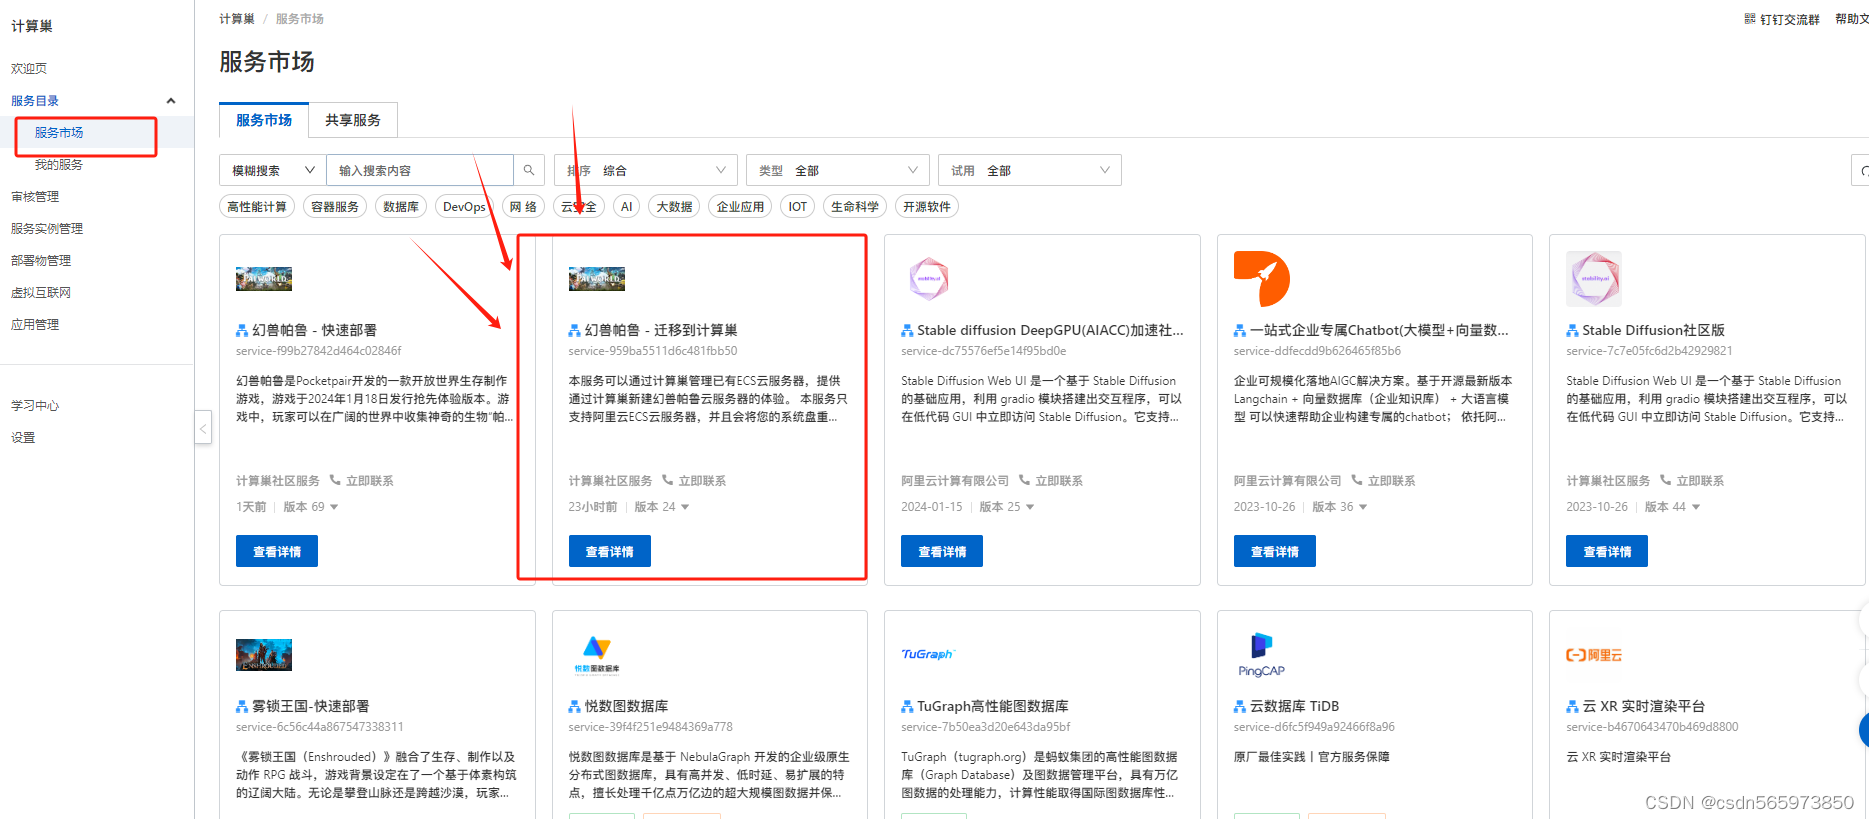Filter by the 开源软件 tag

(x=927, y=206)
